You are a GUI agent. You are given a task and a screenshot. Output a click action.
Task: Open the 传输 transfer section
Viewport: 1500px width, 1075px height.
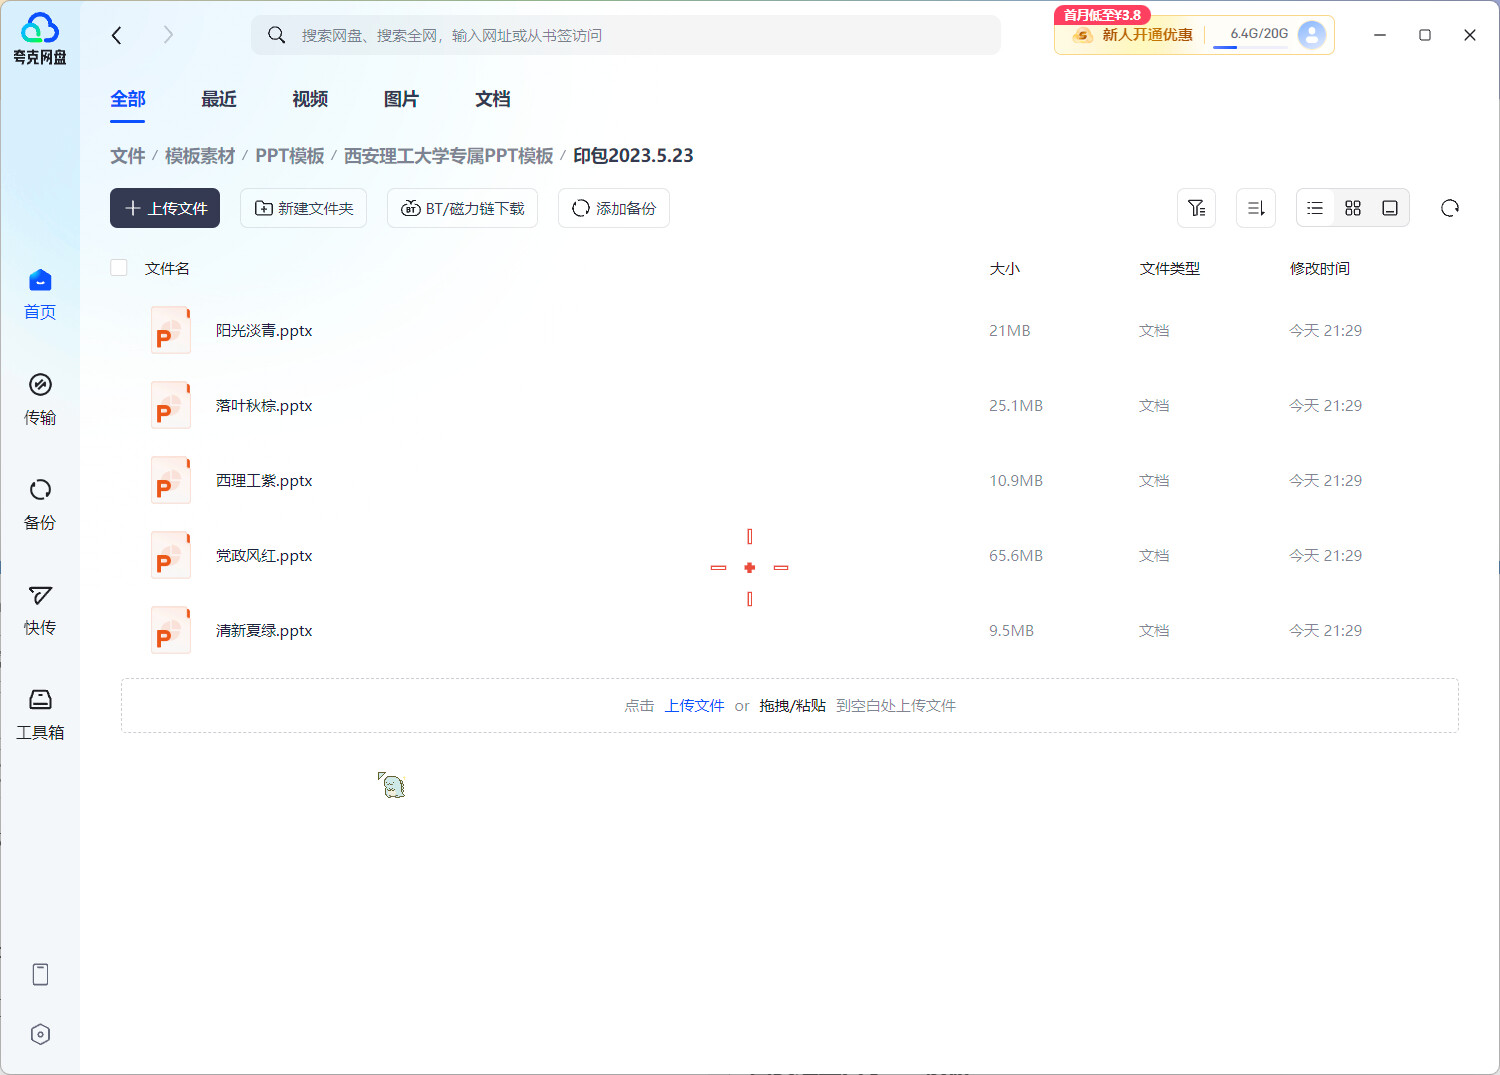point(40,399)
